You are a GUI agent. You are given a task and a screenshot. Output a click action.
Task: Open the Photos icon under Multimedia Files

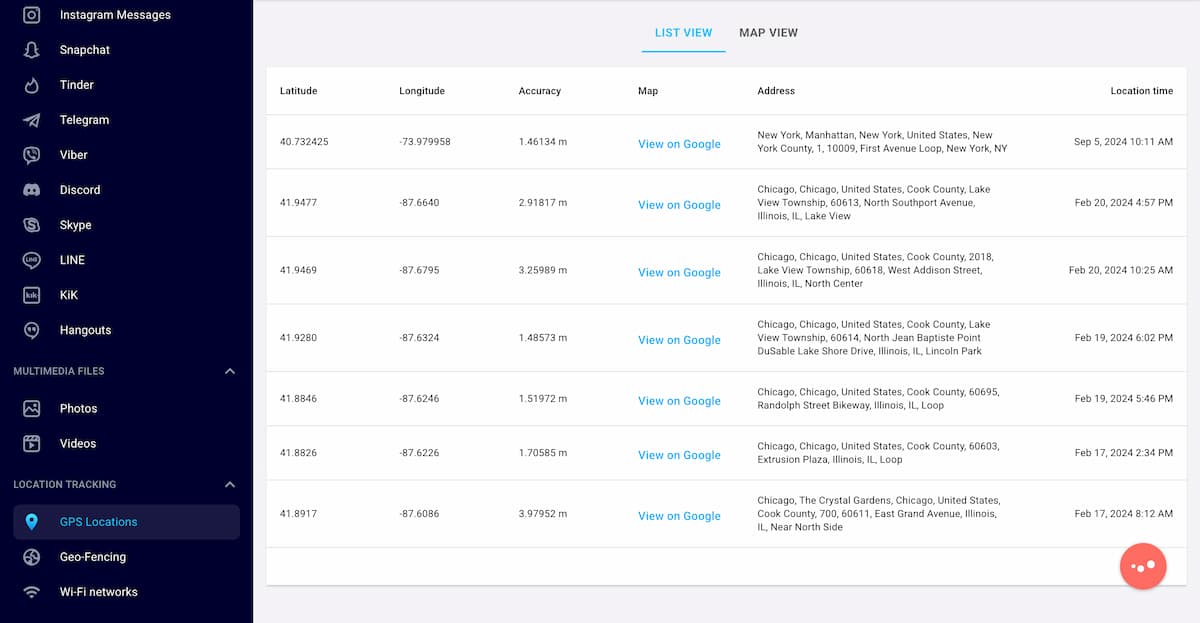32,408
